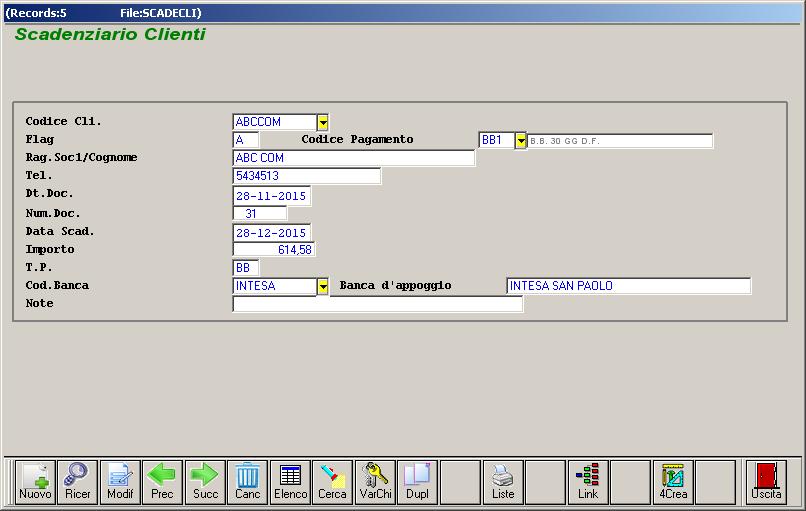The image size is (806, 511).
Task: Click the Codice Pagamento label
Action: 357,139
